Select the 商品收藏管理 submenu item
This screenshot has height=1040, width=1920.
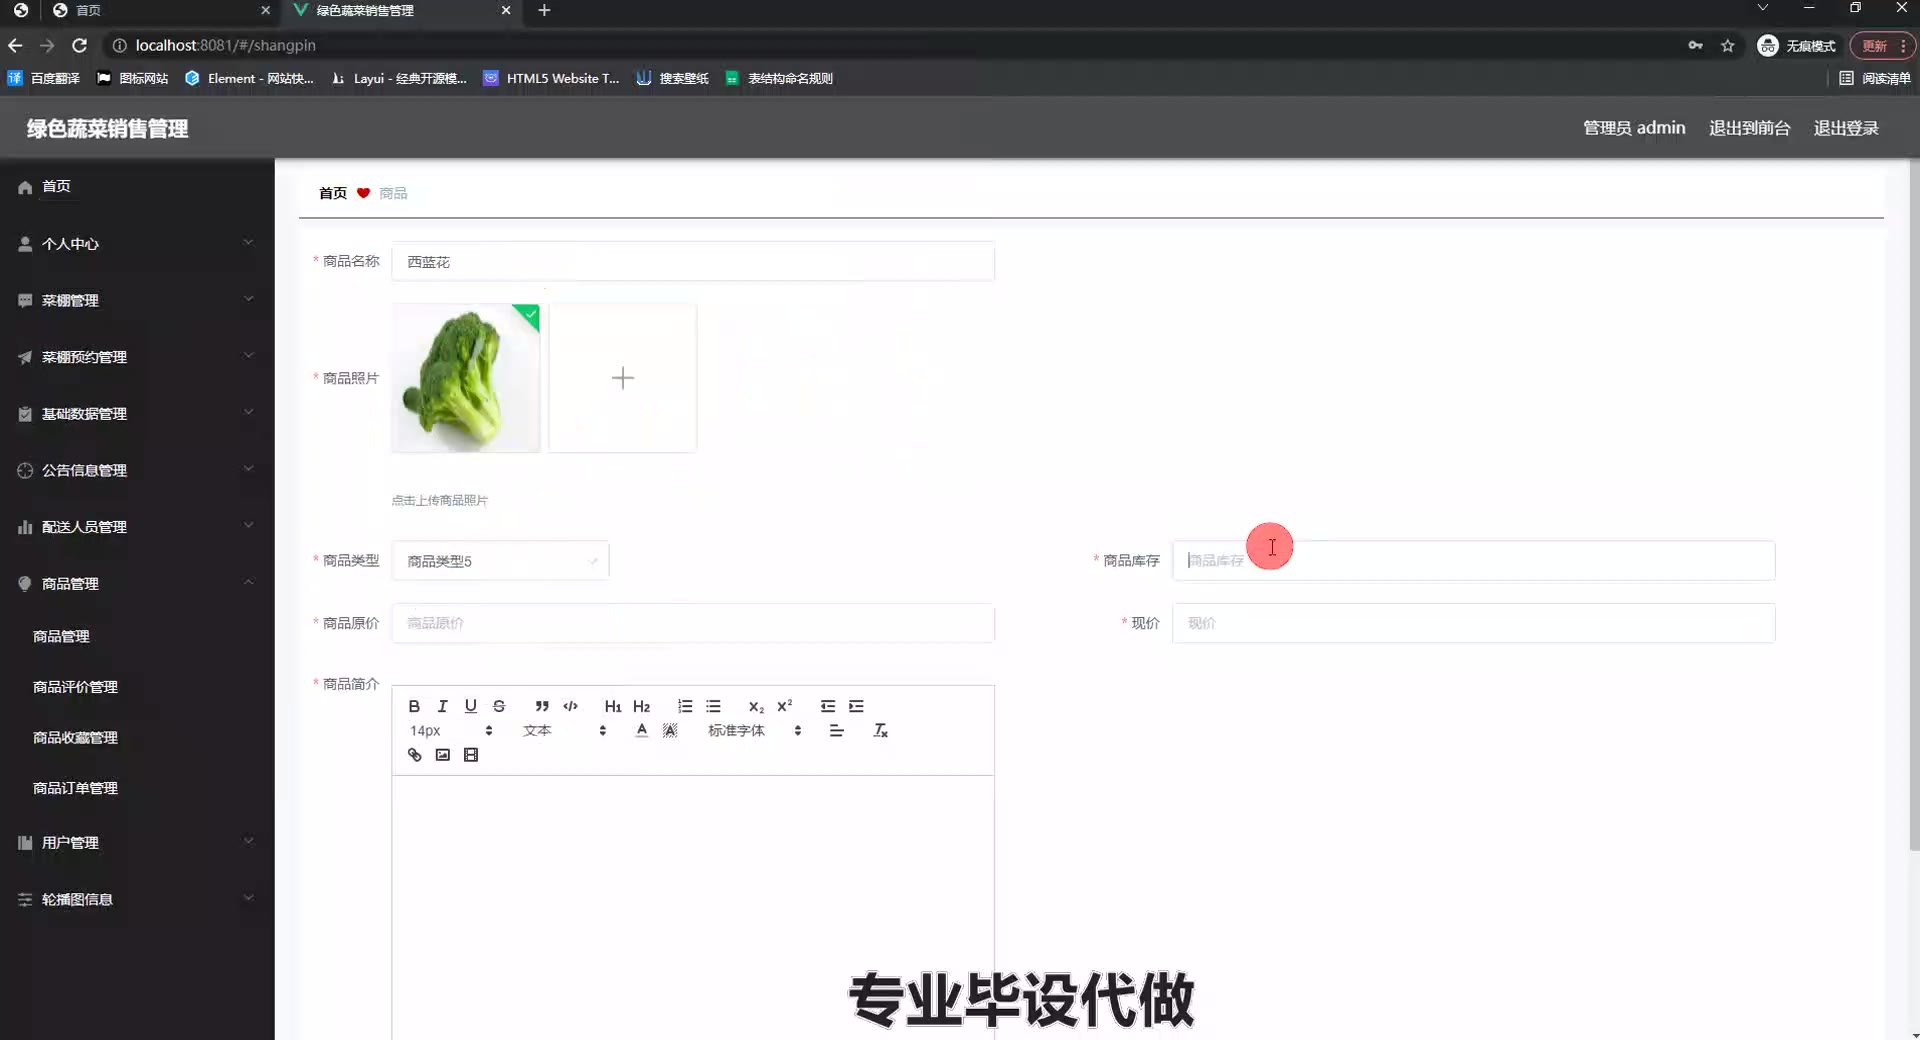point(137,737)
